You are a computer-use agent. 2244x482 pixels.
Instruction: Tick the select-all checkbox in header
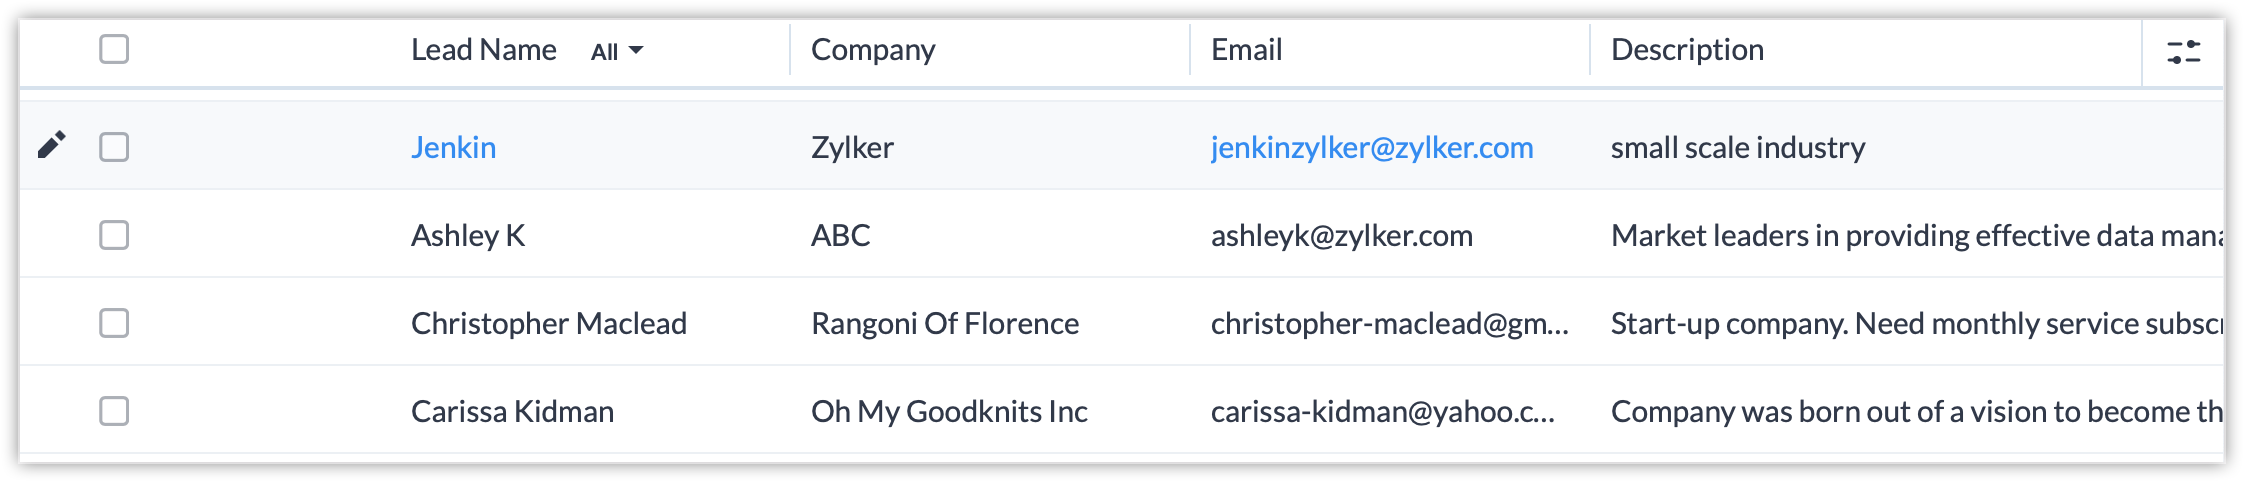click(114, 49)
